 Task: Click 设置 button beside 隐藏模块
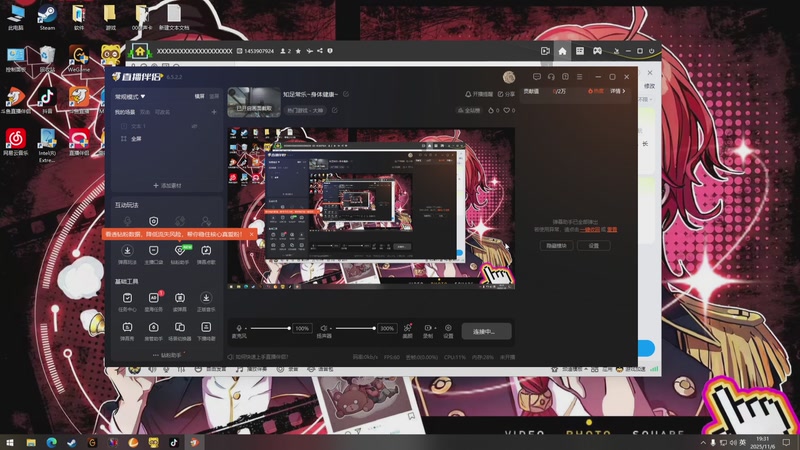pos(593,246)
